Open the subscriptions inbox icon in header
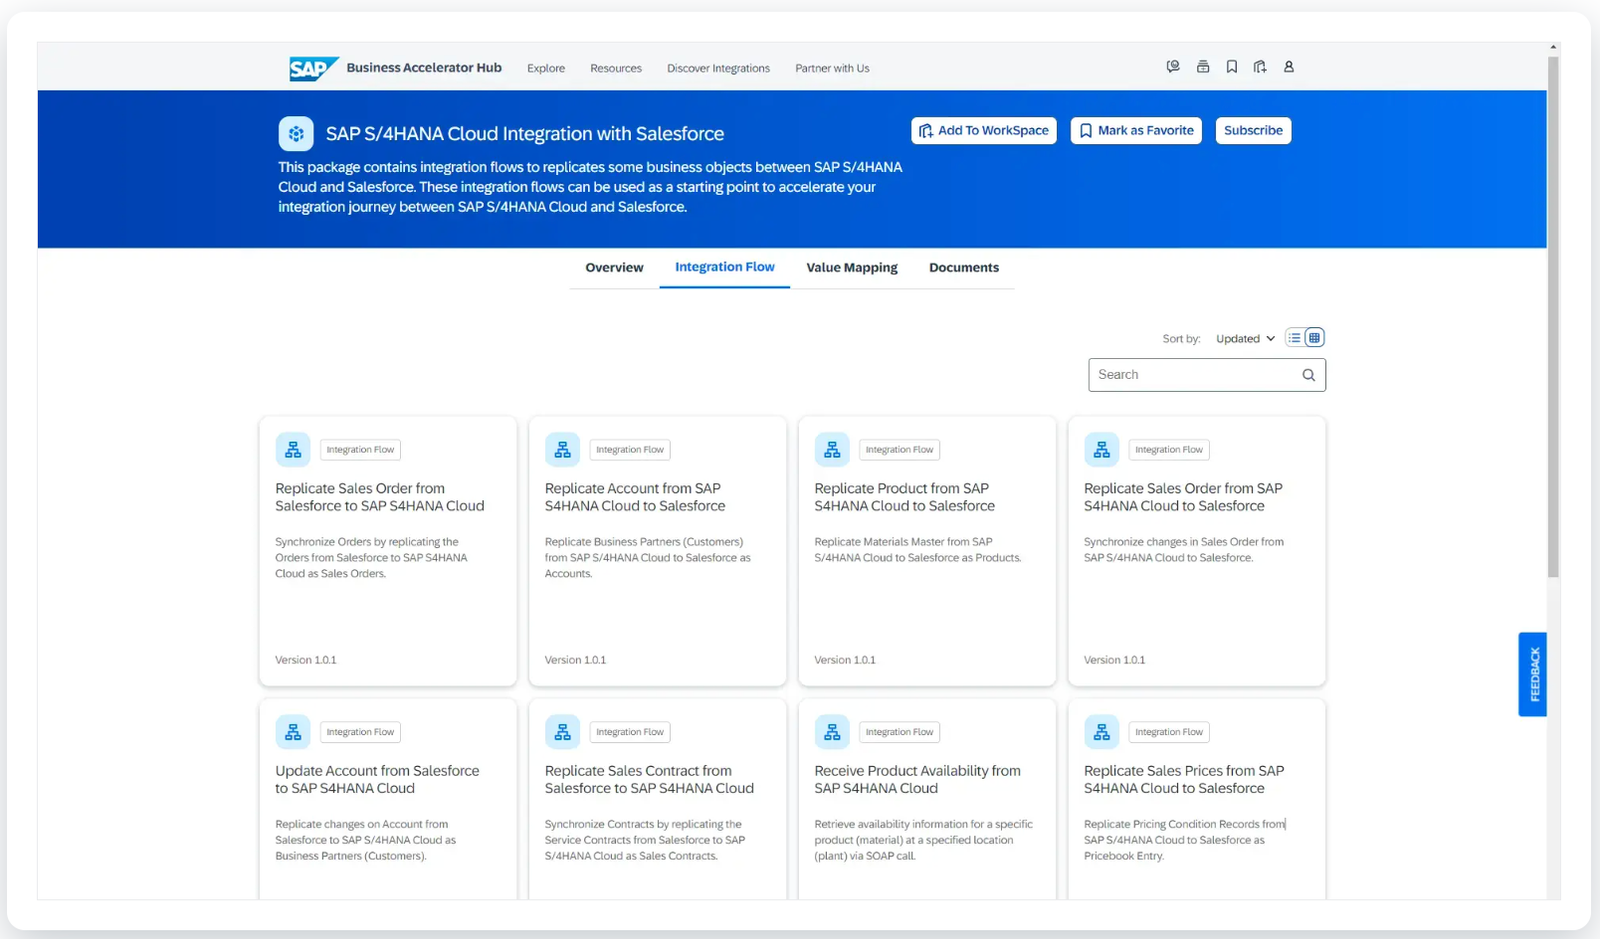1600x939 pixels. (x=1203, y=67)
